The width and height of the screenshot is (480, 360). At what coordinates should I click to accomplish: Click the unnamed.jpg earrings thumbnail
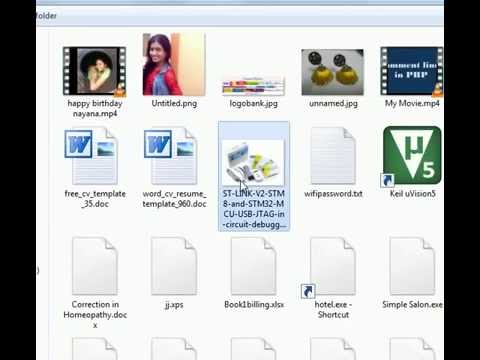pos(333,72)
